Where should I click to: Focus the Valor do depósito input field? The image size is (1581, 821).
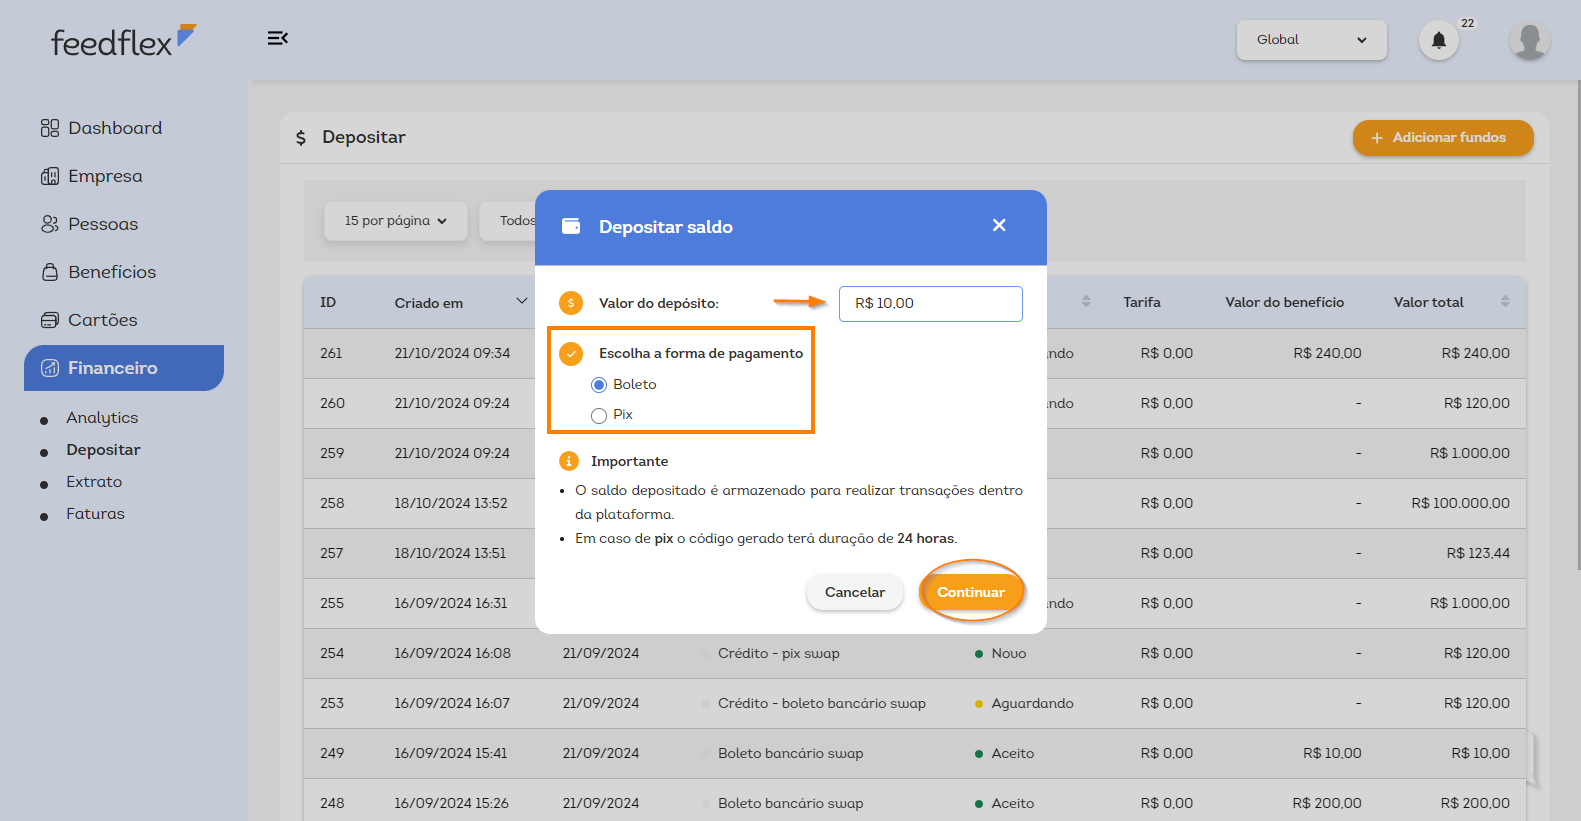coord(930,304)
